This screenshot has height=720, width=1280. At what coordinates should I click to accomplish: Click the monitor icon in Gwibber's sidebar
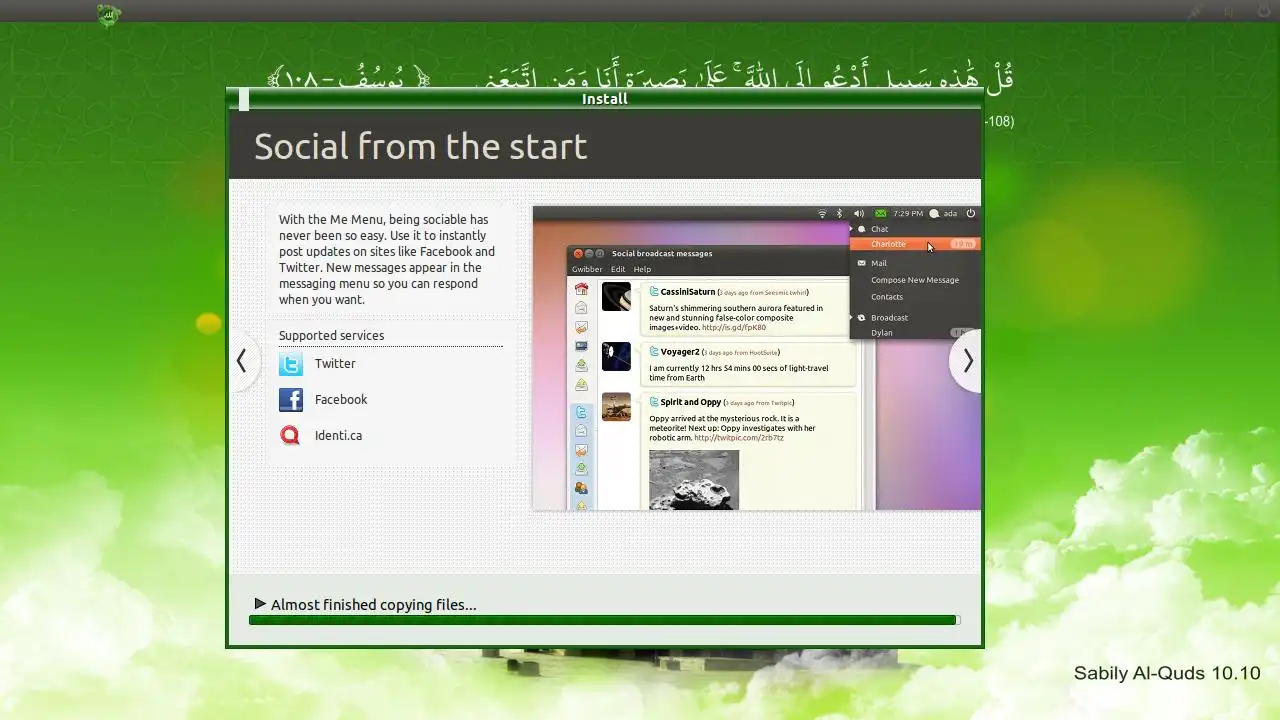coord(581,346)
